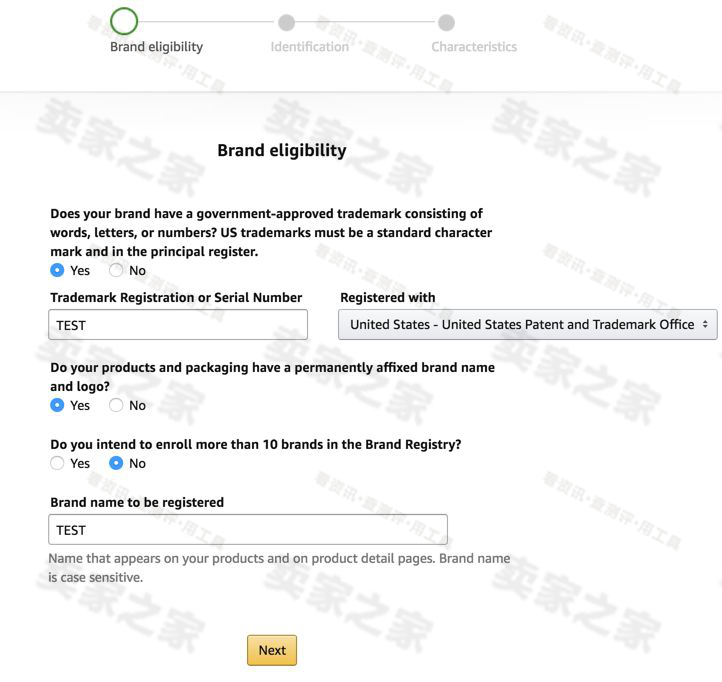Click the progress line between Identification and Characteristics
The width and height of the screenshot is (722, 682).
point(367,22)
